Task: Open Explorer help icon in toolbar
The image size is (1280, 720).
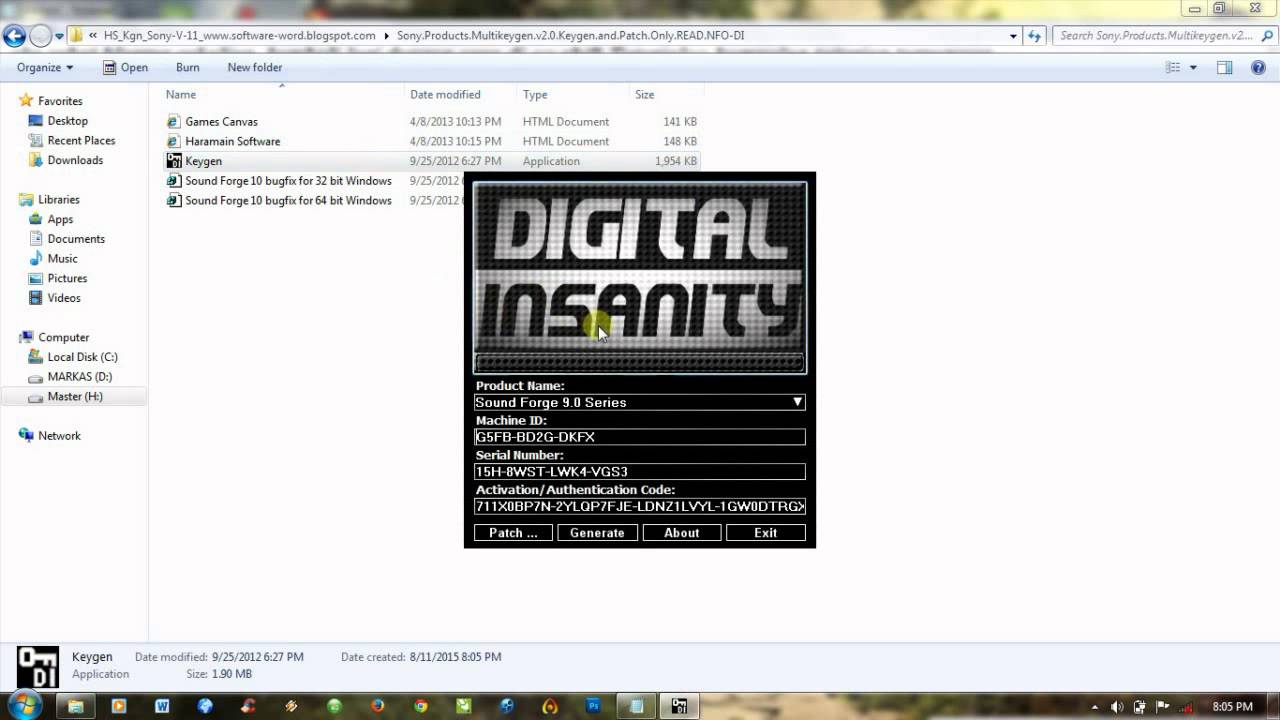Action: pyautogui.click(x=1260, y=67)
